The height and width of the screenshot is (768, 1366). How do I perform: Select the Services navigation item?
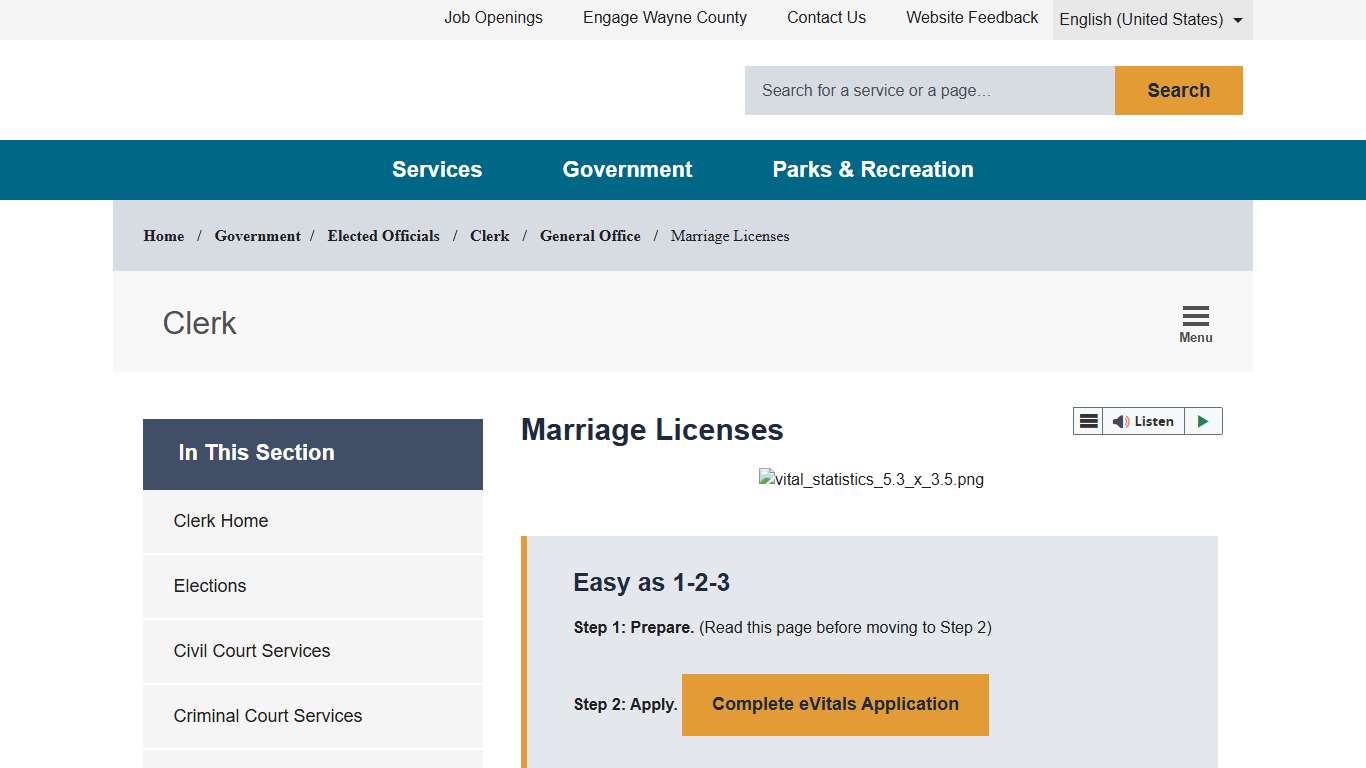click(437, 169)
